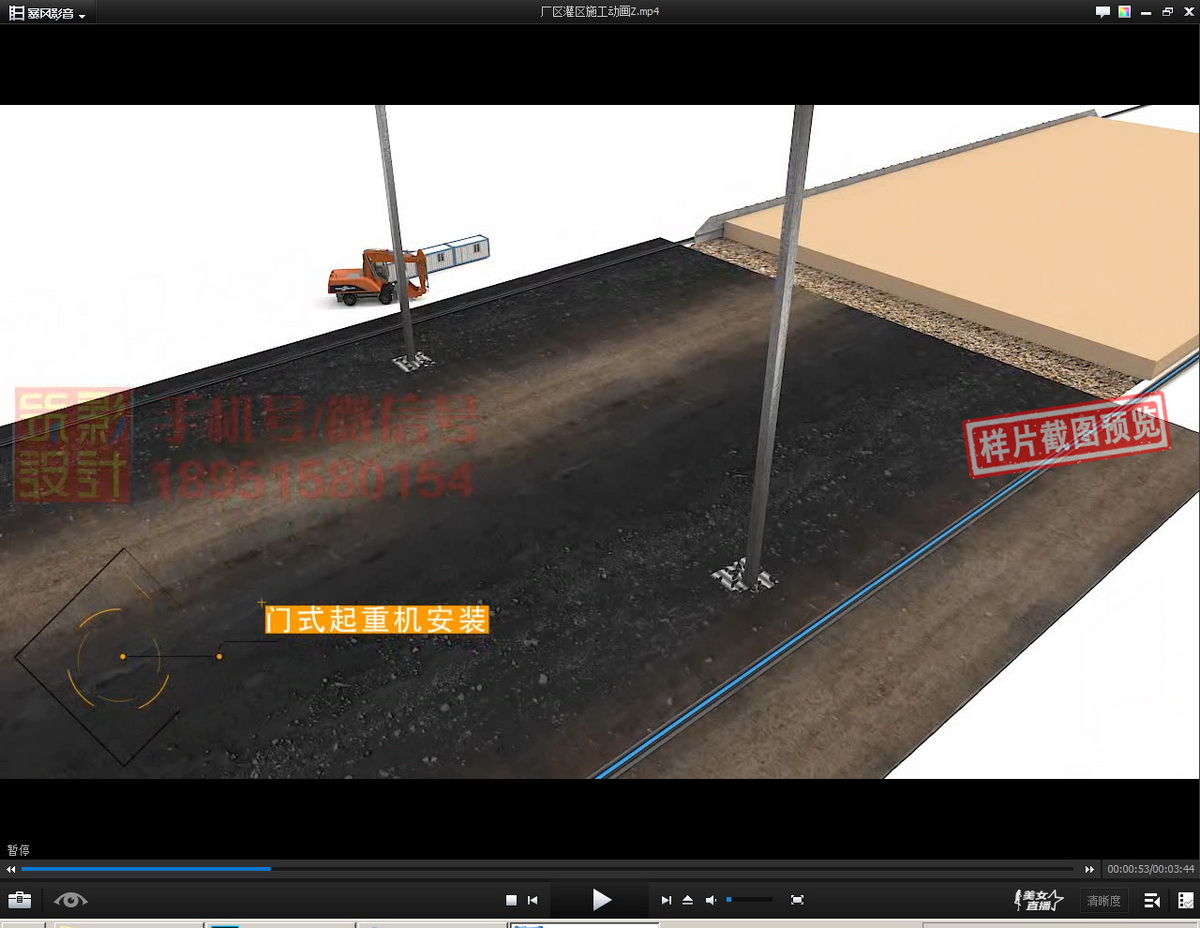The height and width of the screenshot is (928, 1200).
Task: Open the skin color palette icon
Action: pos(1125,12)
